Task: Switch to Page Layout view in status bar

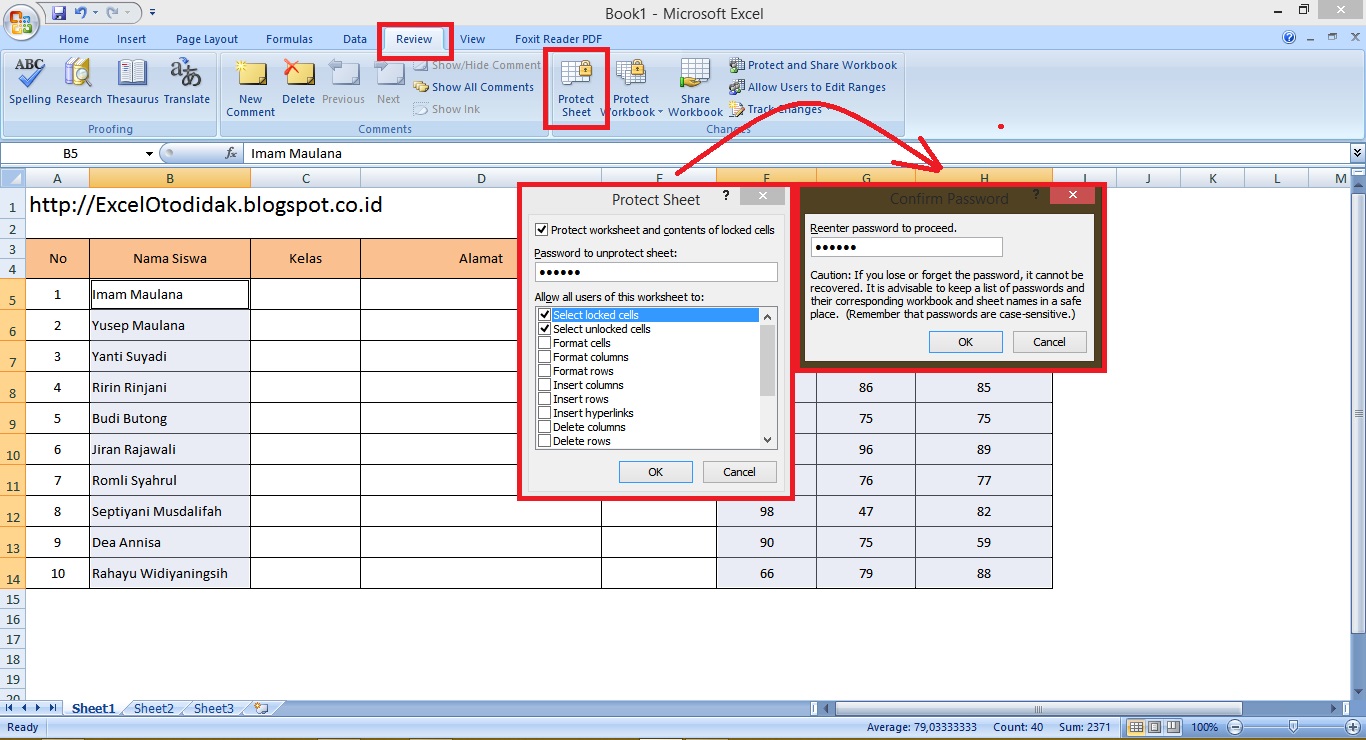Action: point(1154,727)
